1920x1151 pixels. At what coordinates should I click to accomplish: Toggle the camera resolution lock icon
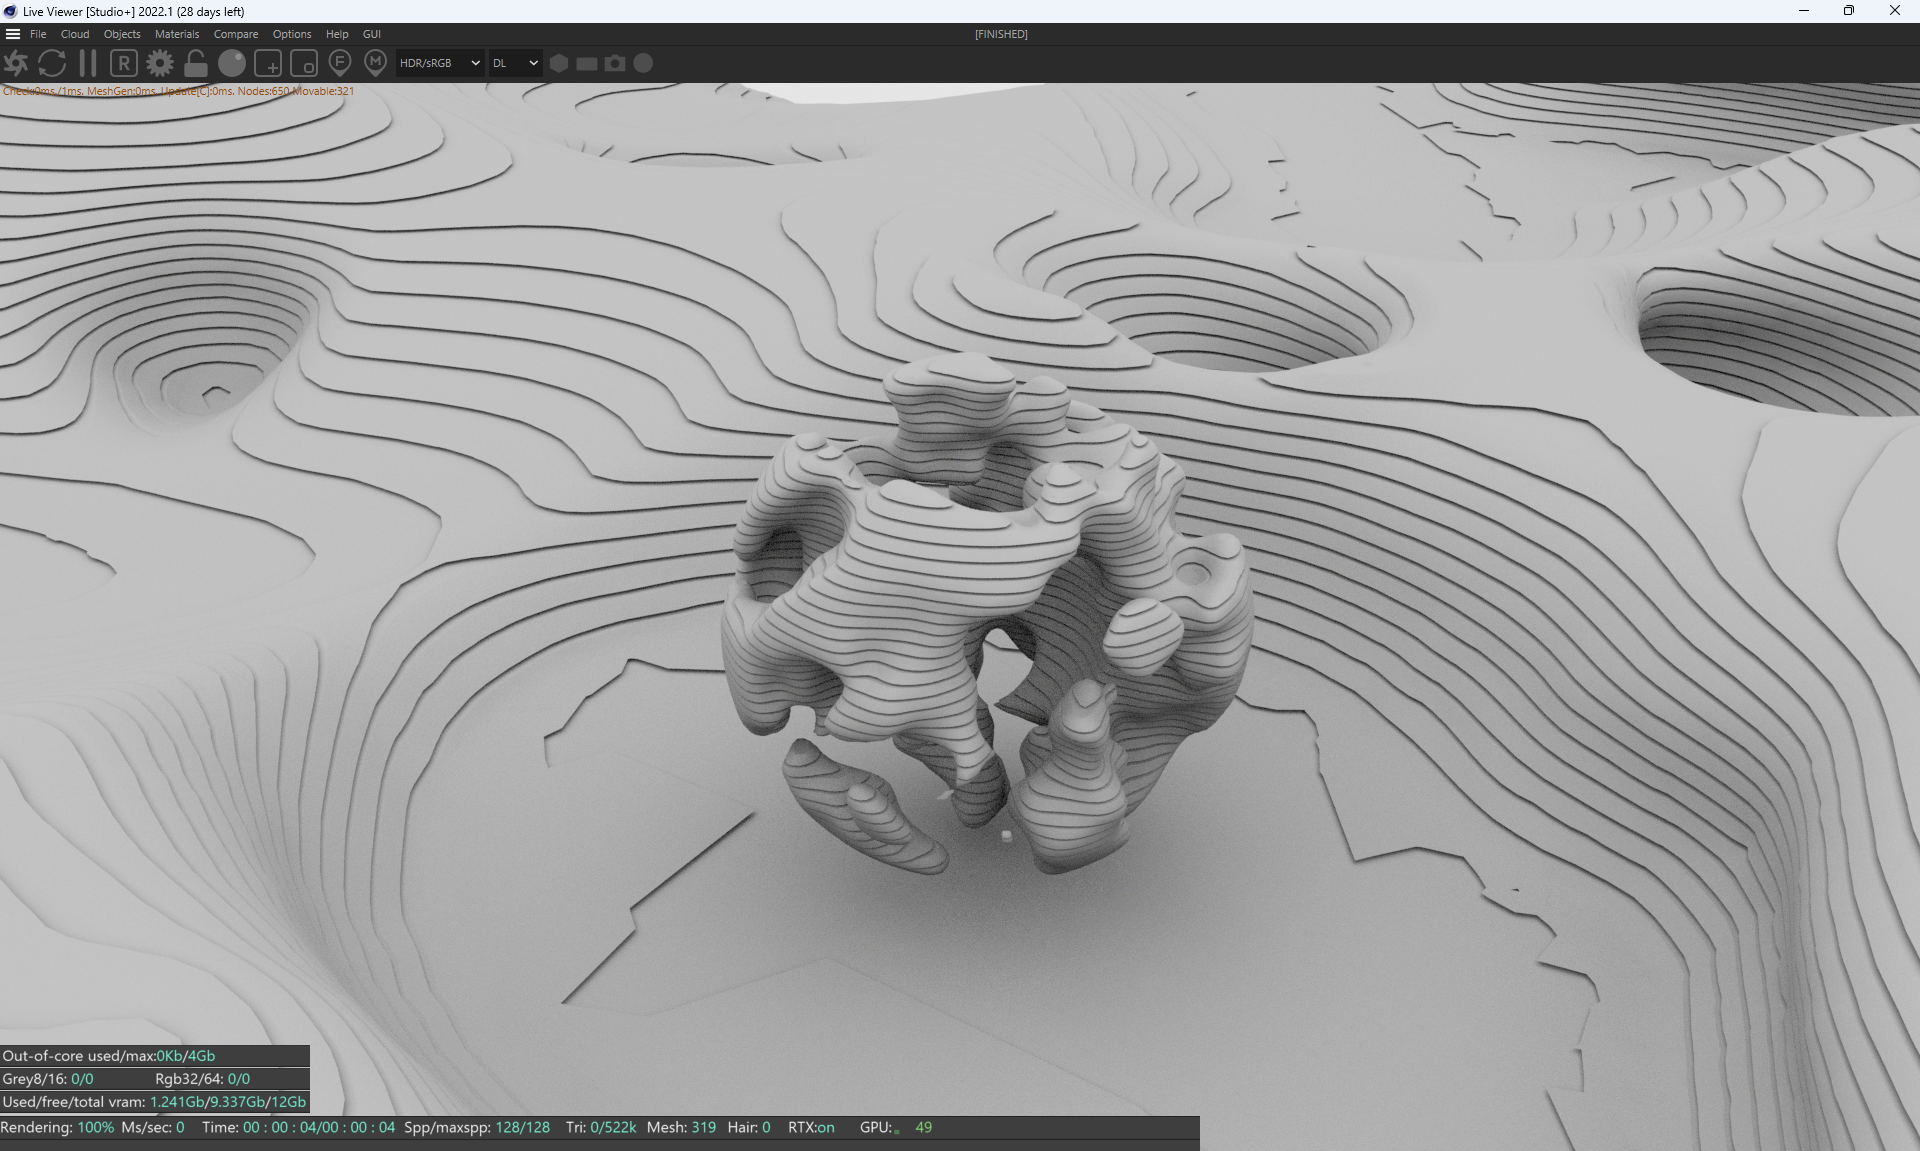(x=196, y=63)
